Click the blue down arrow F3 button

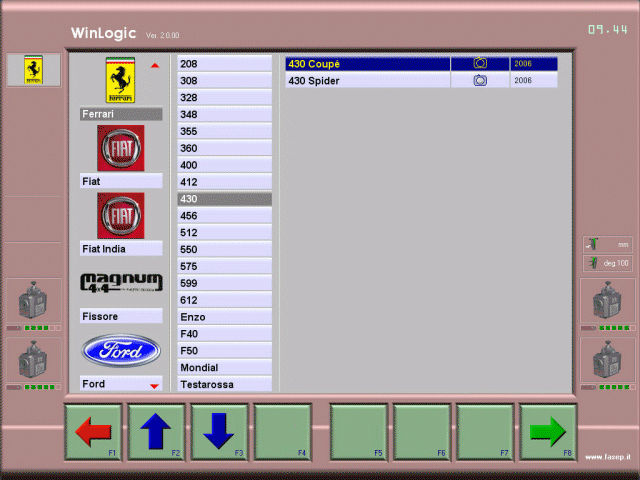coord(219,432)
